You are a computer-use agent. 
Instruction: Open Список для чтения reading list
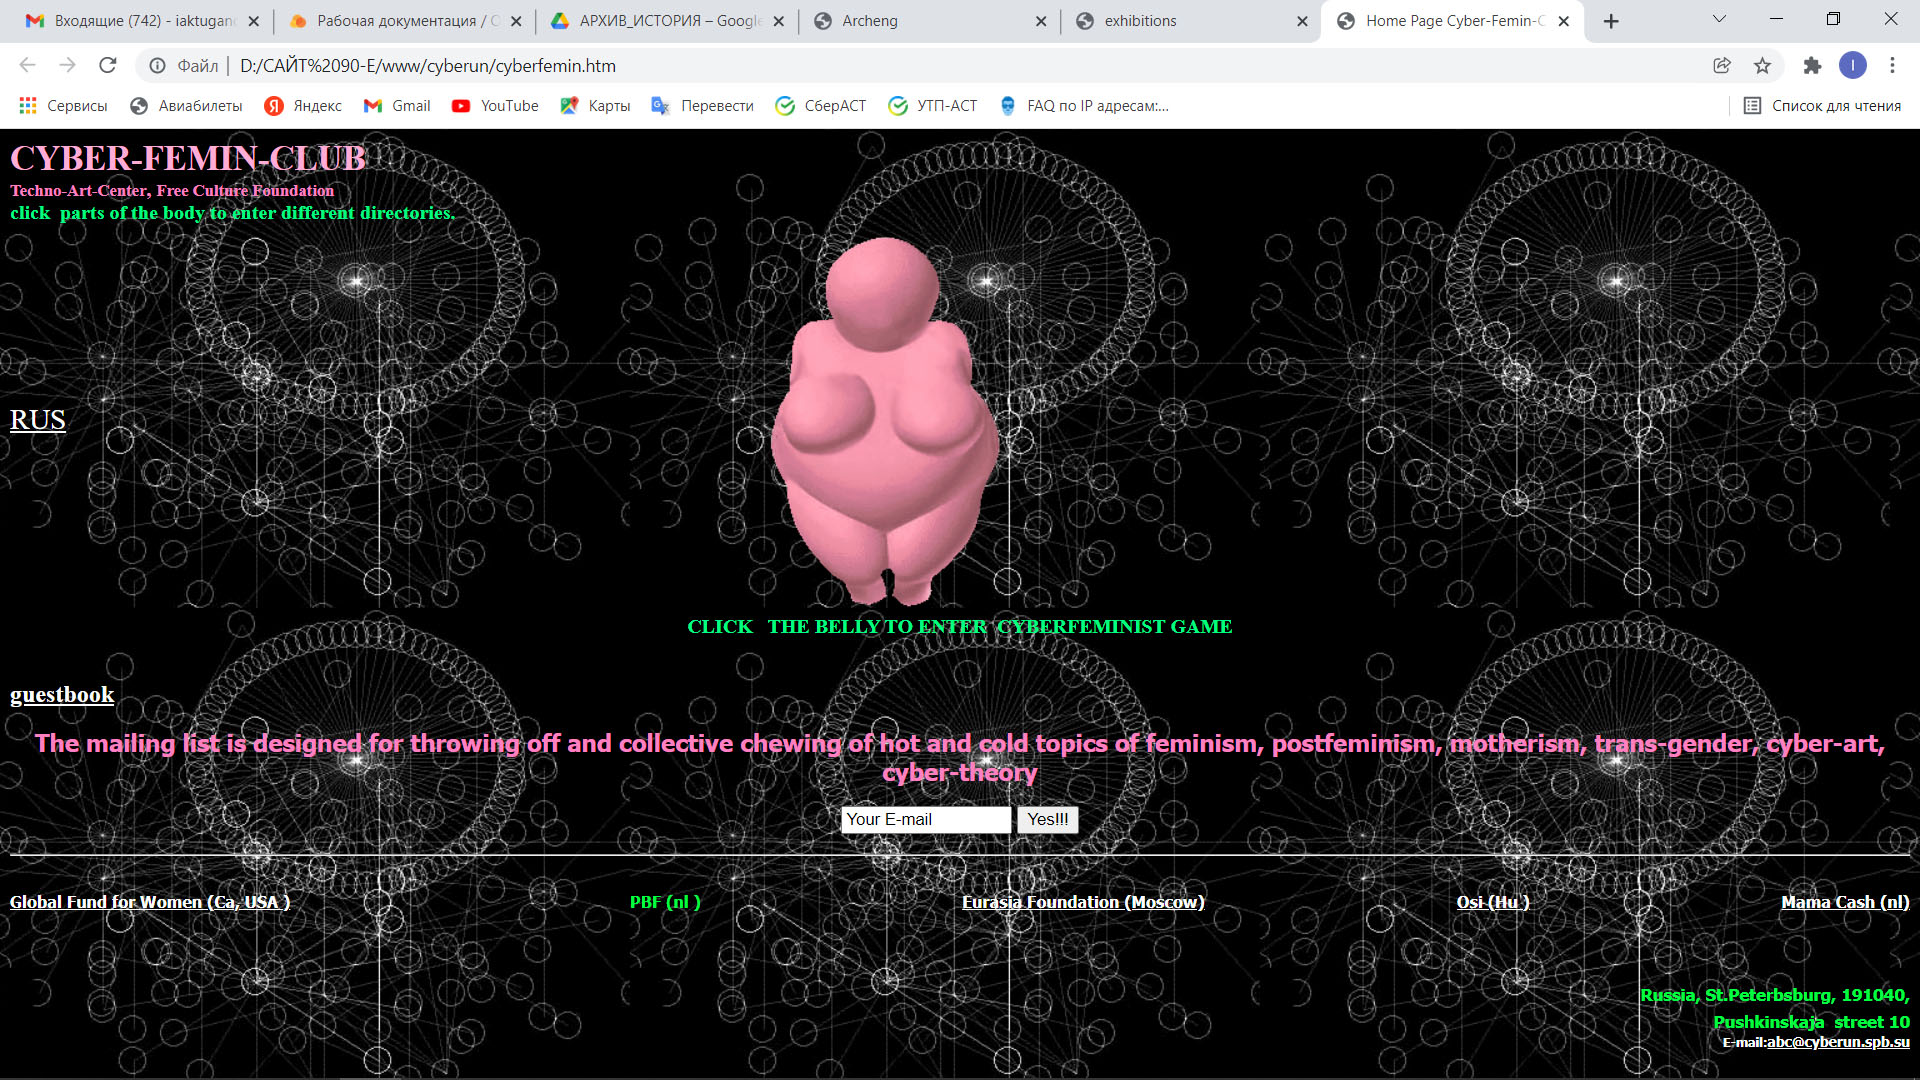point(1822,106)
